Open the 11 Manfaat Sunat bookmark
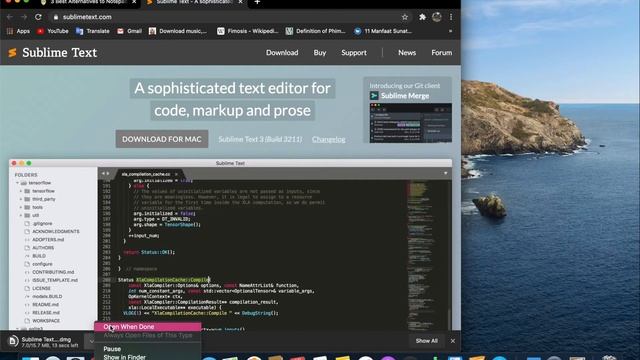This screenshot has height=360, width=640. 383,31
